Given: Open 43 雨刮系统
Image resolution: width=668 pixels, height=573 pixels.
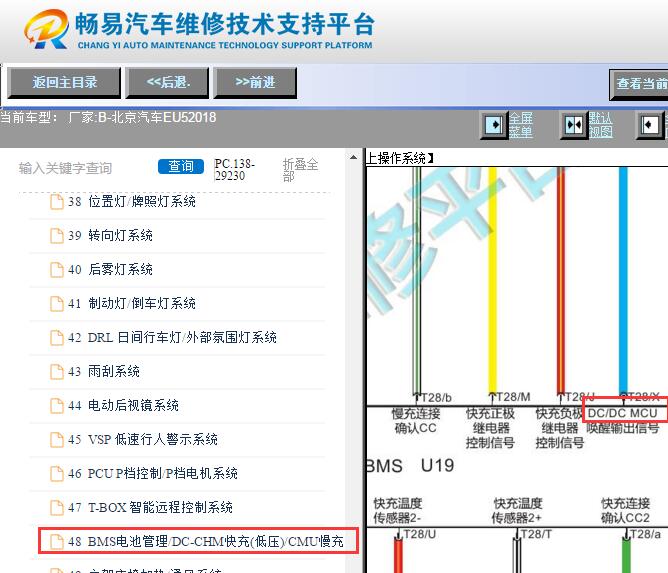Looking at the screenshot, I should pyautogui.click(x=114, y=371).
